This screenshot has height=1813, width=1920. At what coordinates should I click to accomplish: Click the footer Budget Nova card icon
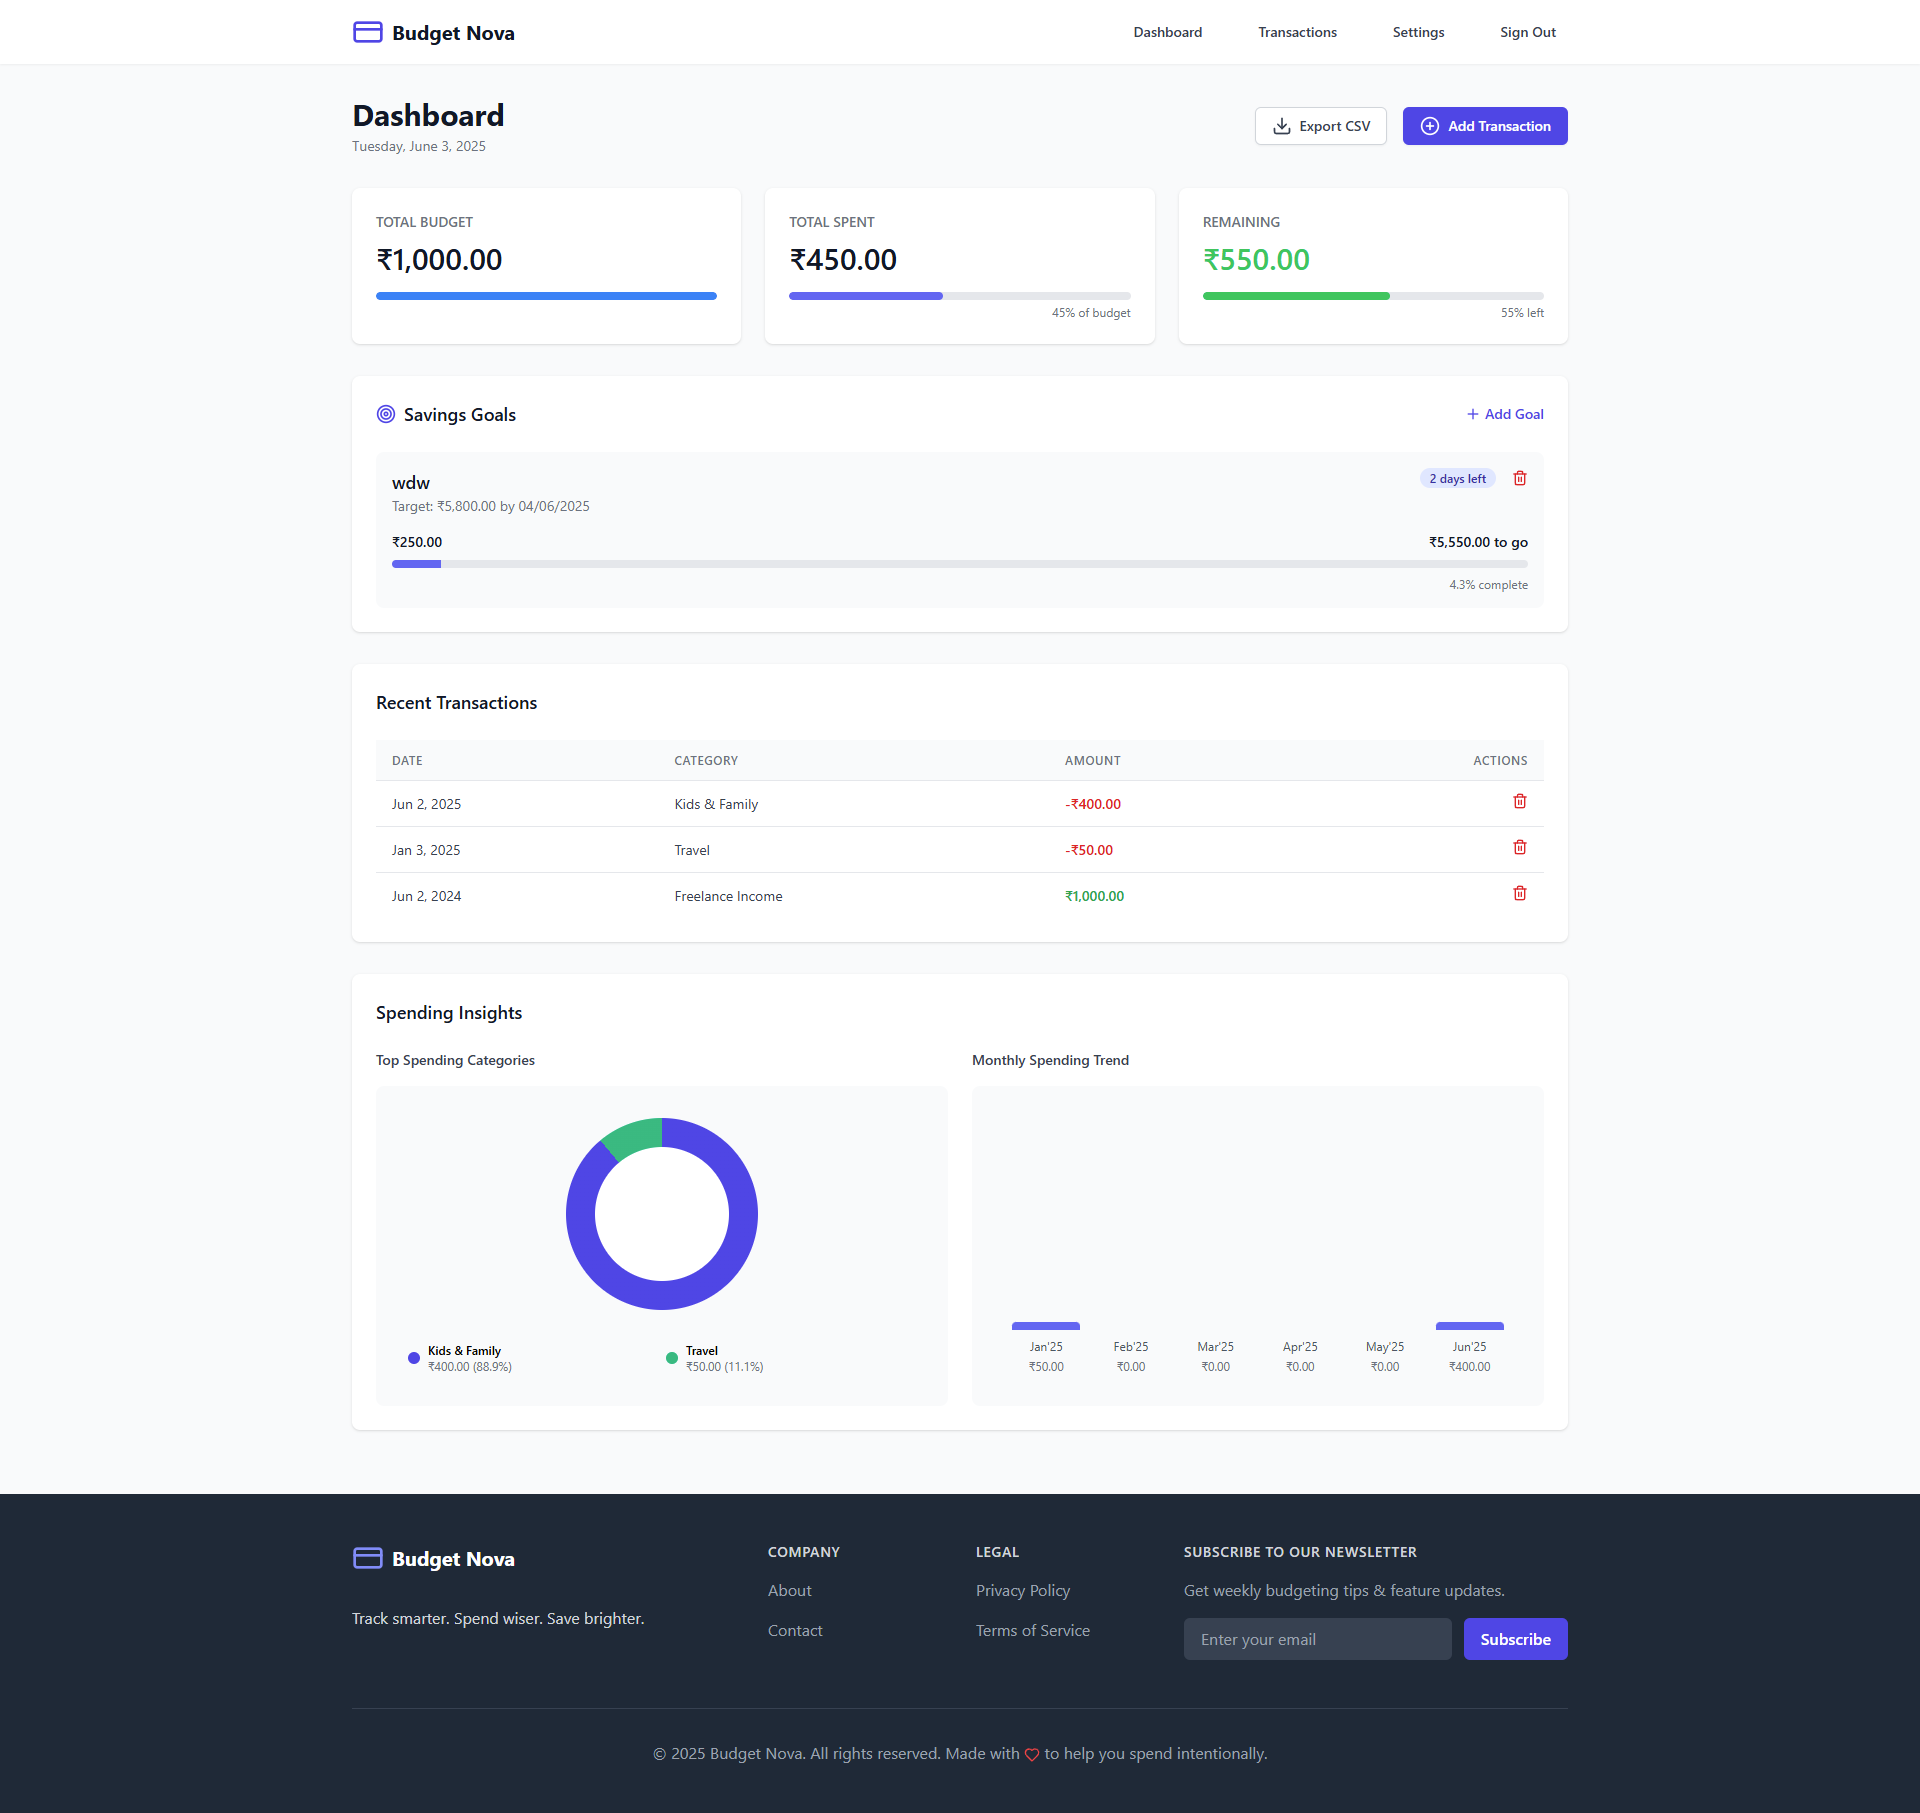tap(367, 1558)
